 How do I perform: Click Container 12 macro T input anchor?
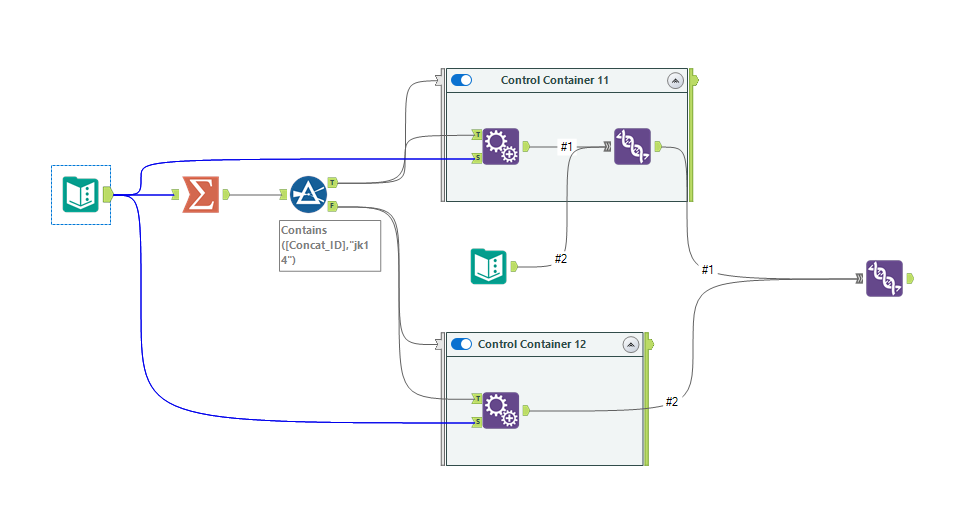click(477, 399)
